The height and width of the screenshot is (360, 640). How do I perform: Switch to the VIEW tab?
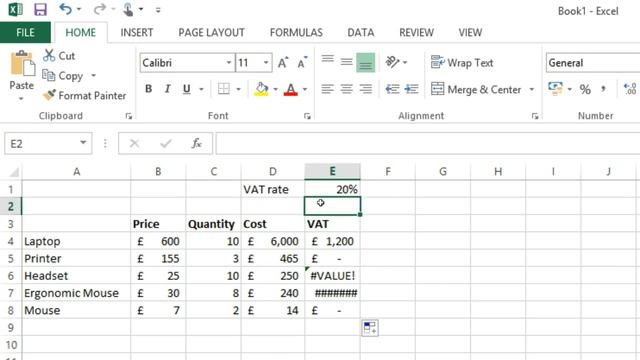coord(470,33)
